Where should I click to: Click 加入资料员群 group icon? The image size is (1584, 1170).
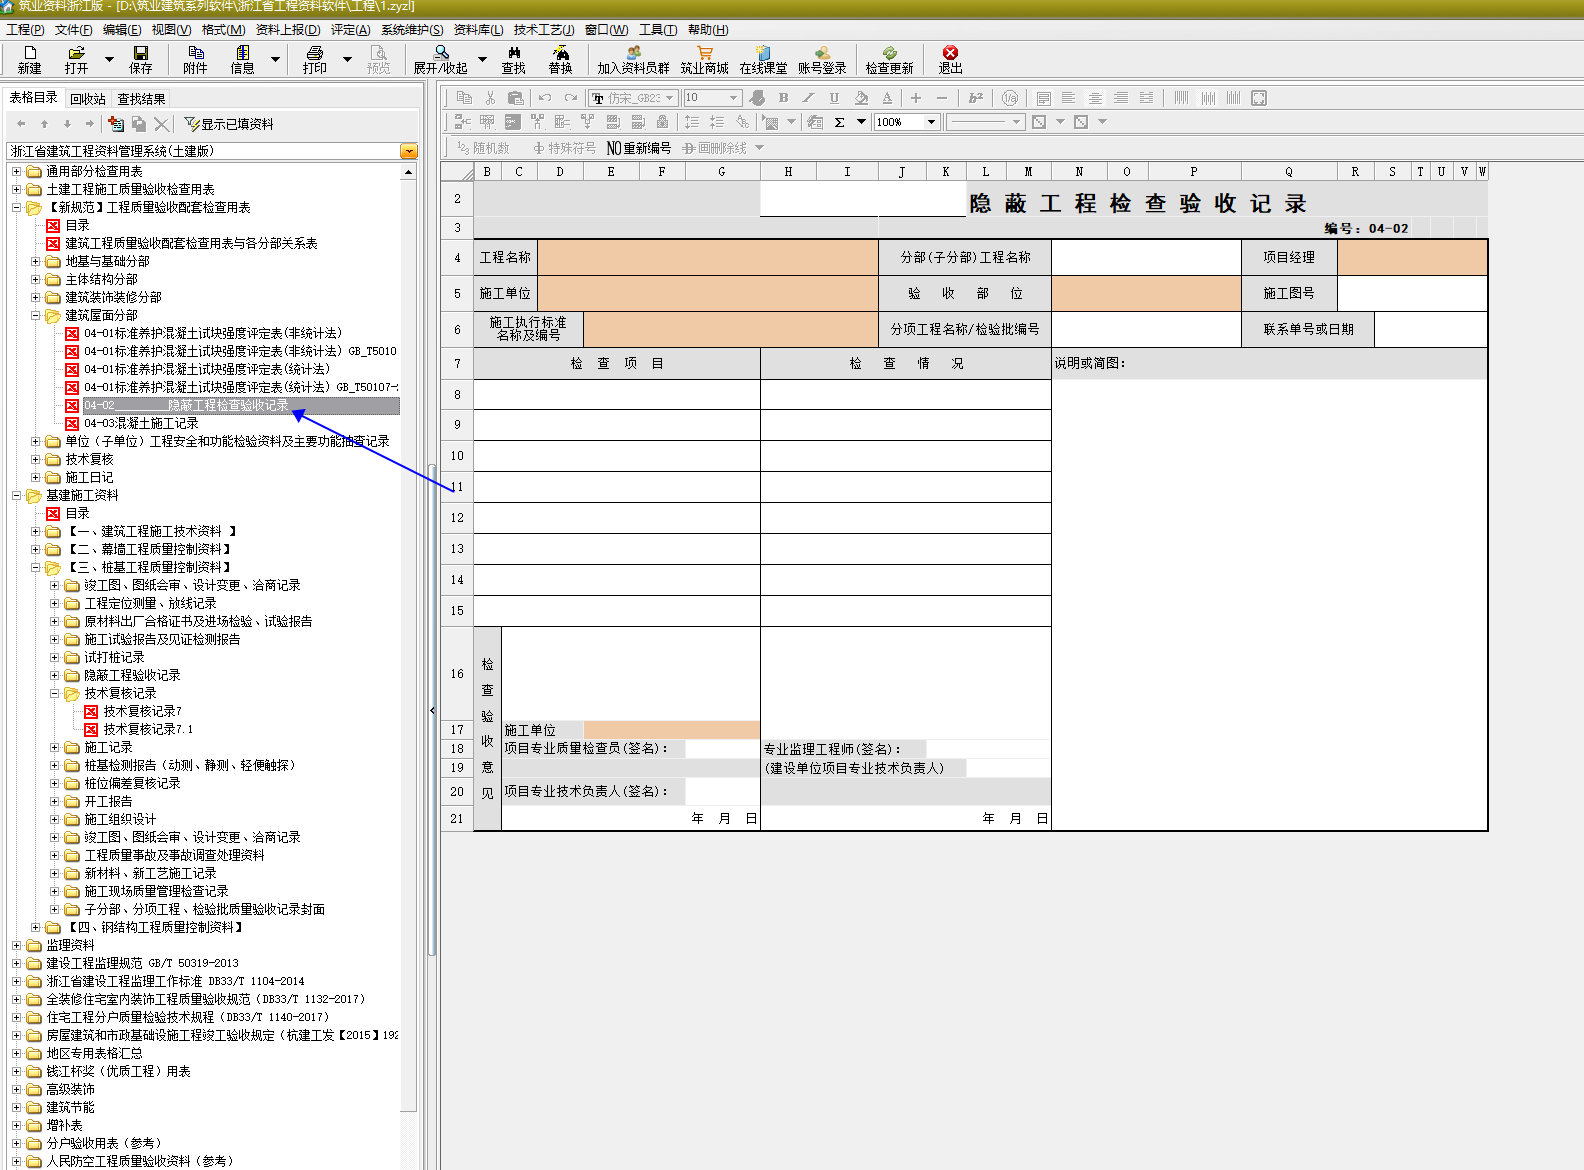click(633, 59)
